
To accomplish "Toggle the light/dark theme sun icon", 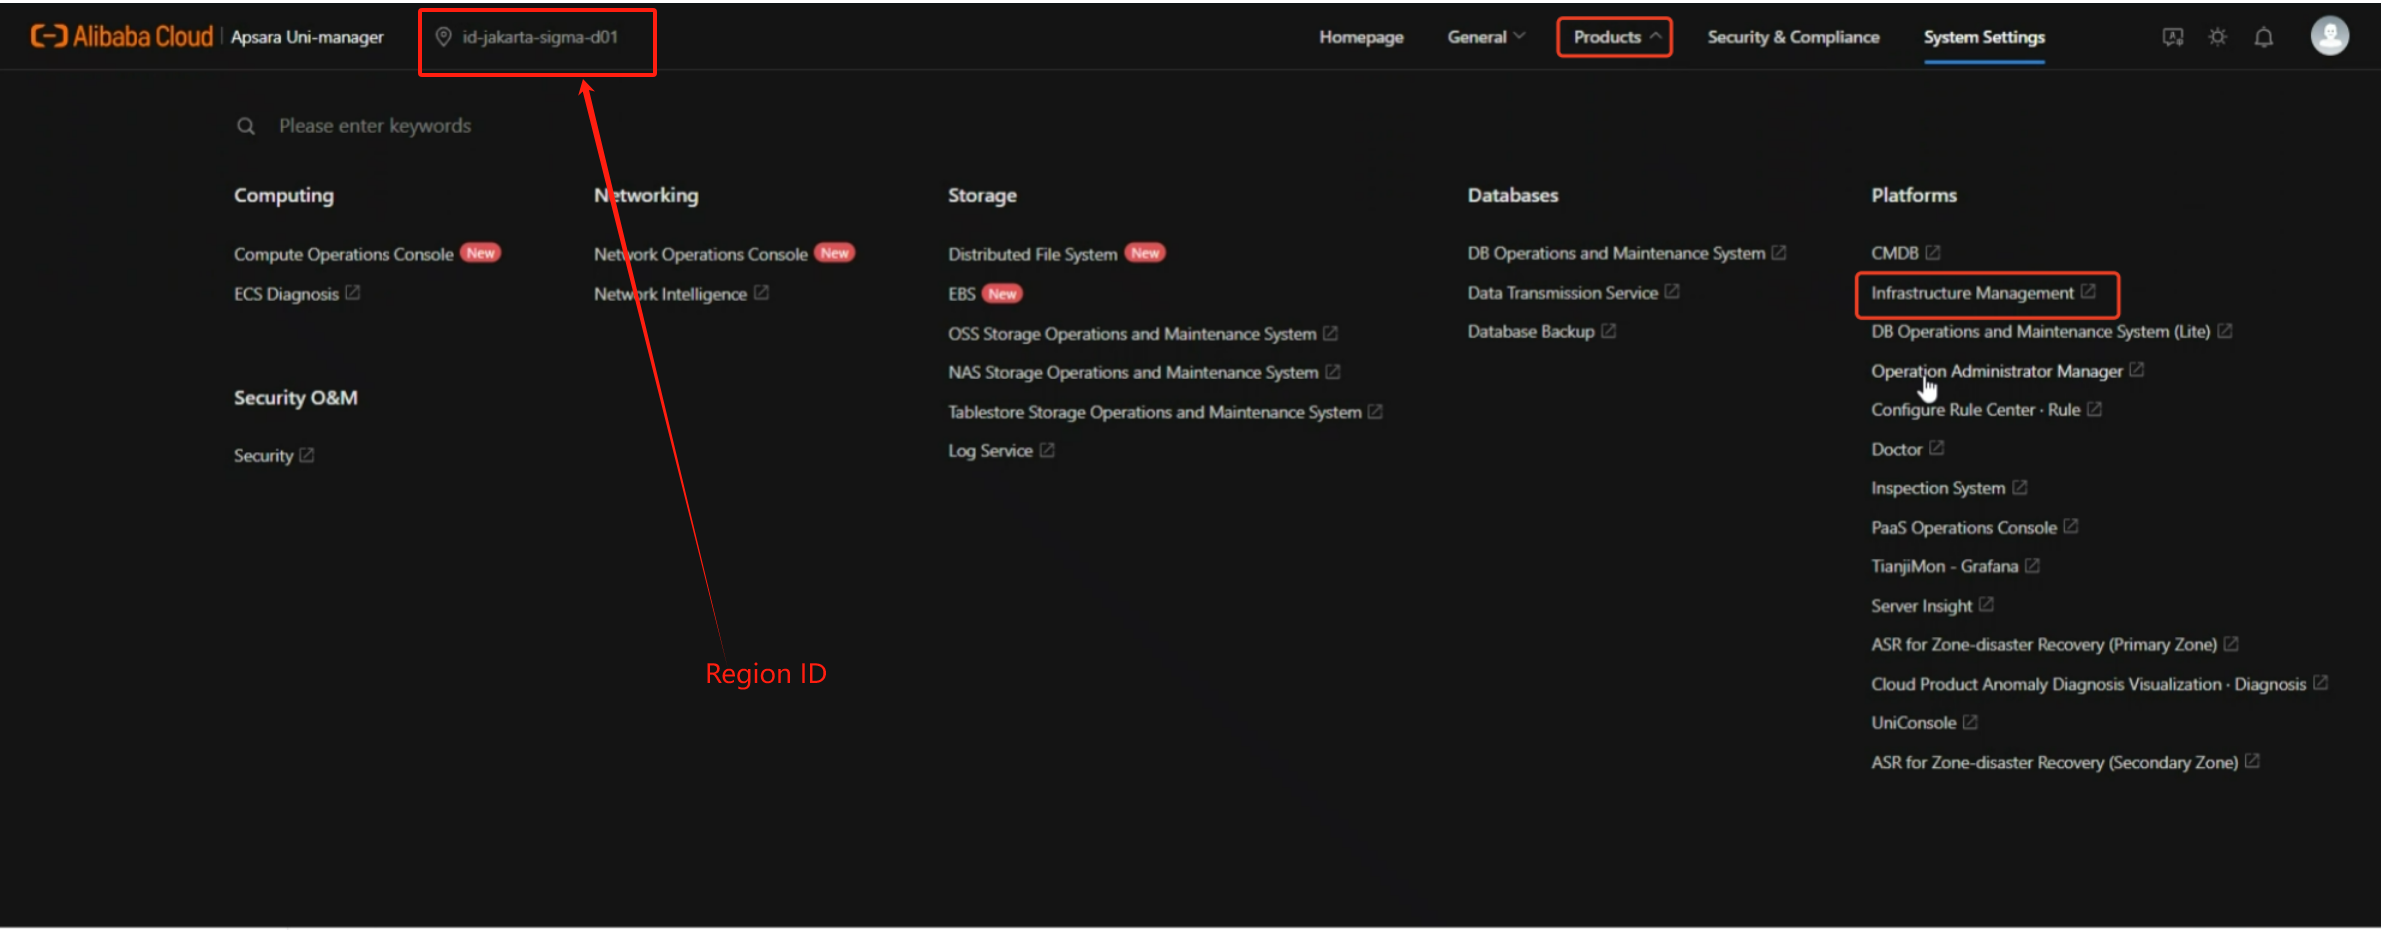I will click(x=2218, y=37).
